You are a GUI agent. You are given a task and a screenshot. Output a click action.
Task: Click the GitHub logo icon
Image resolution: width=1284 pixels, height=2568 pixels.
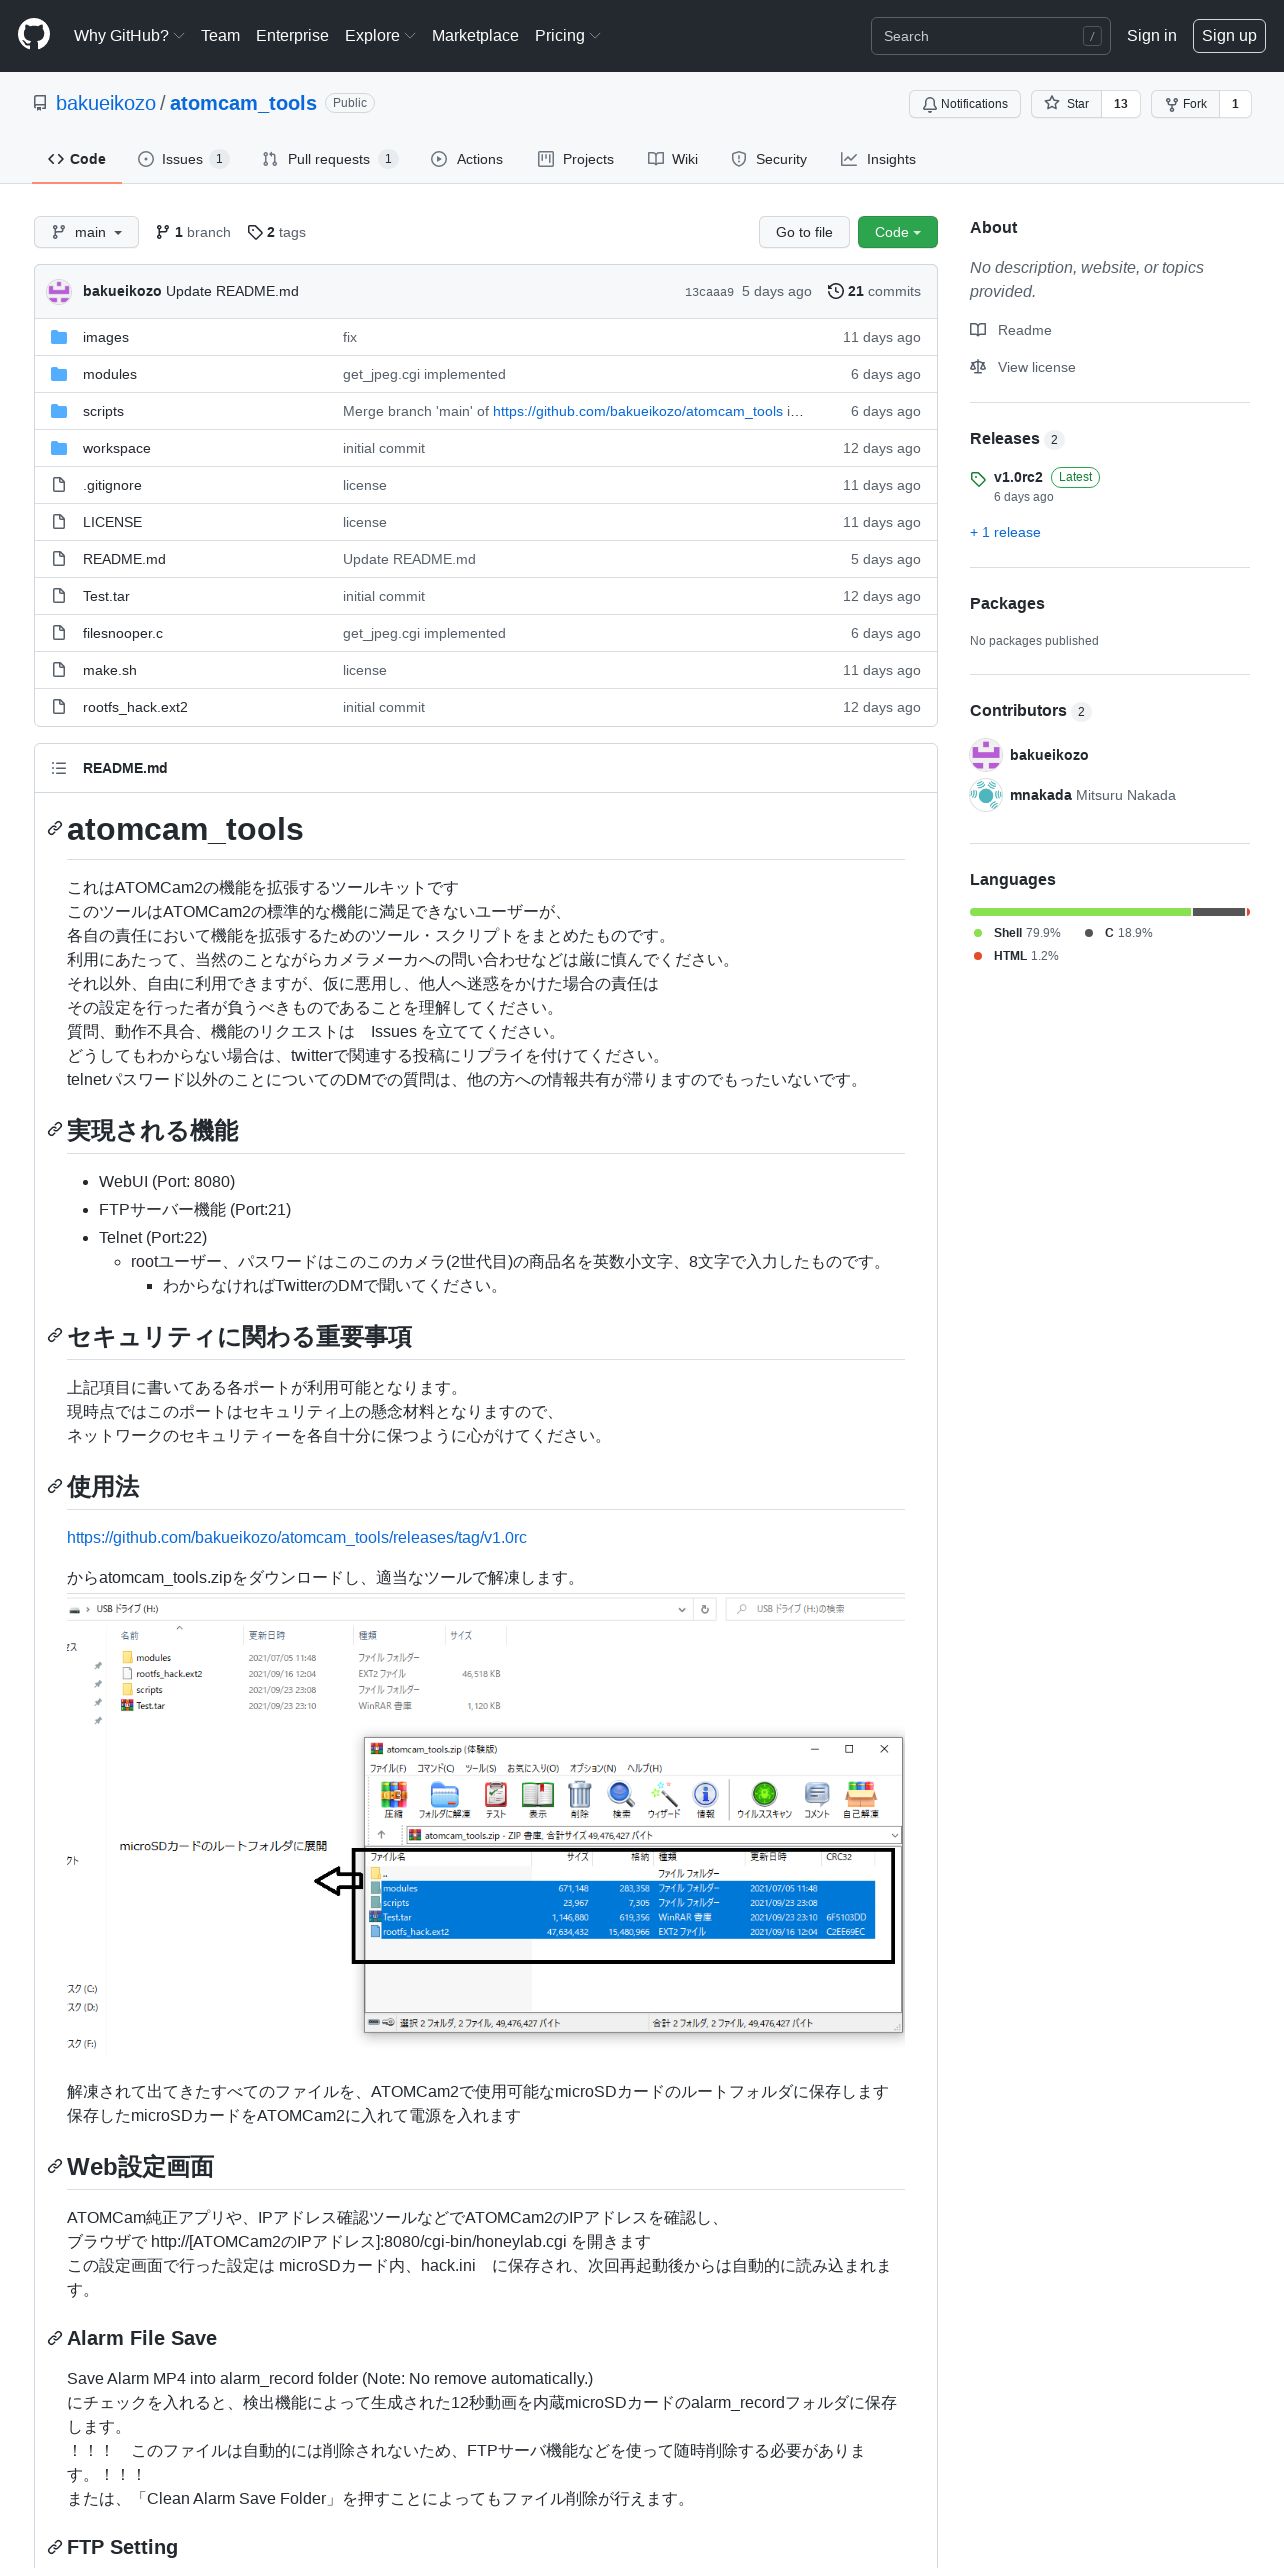[x=34, y=35]
